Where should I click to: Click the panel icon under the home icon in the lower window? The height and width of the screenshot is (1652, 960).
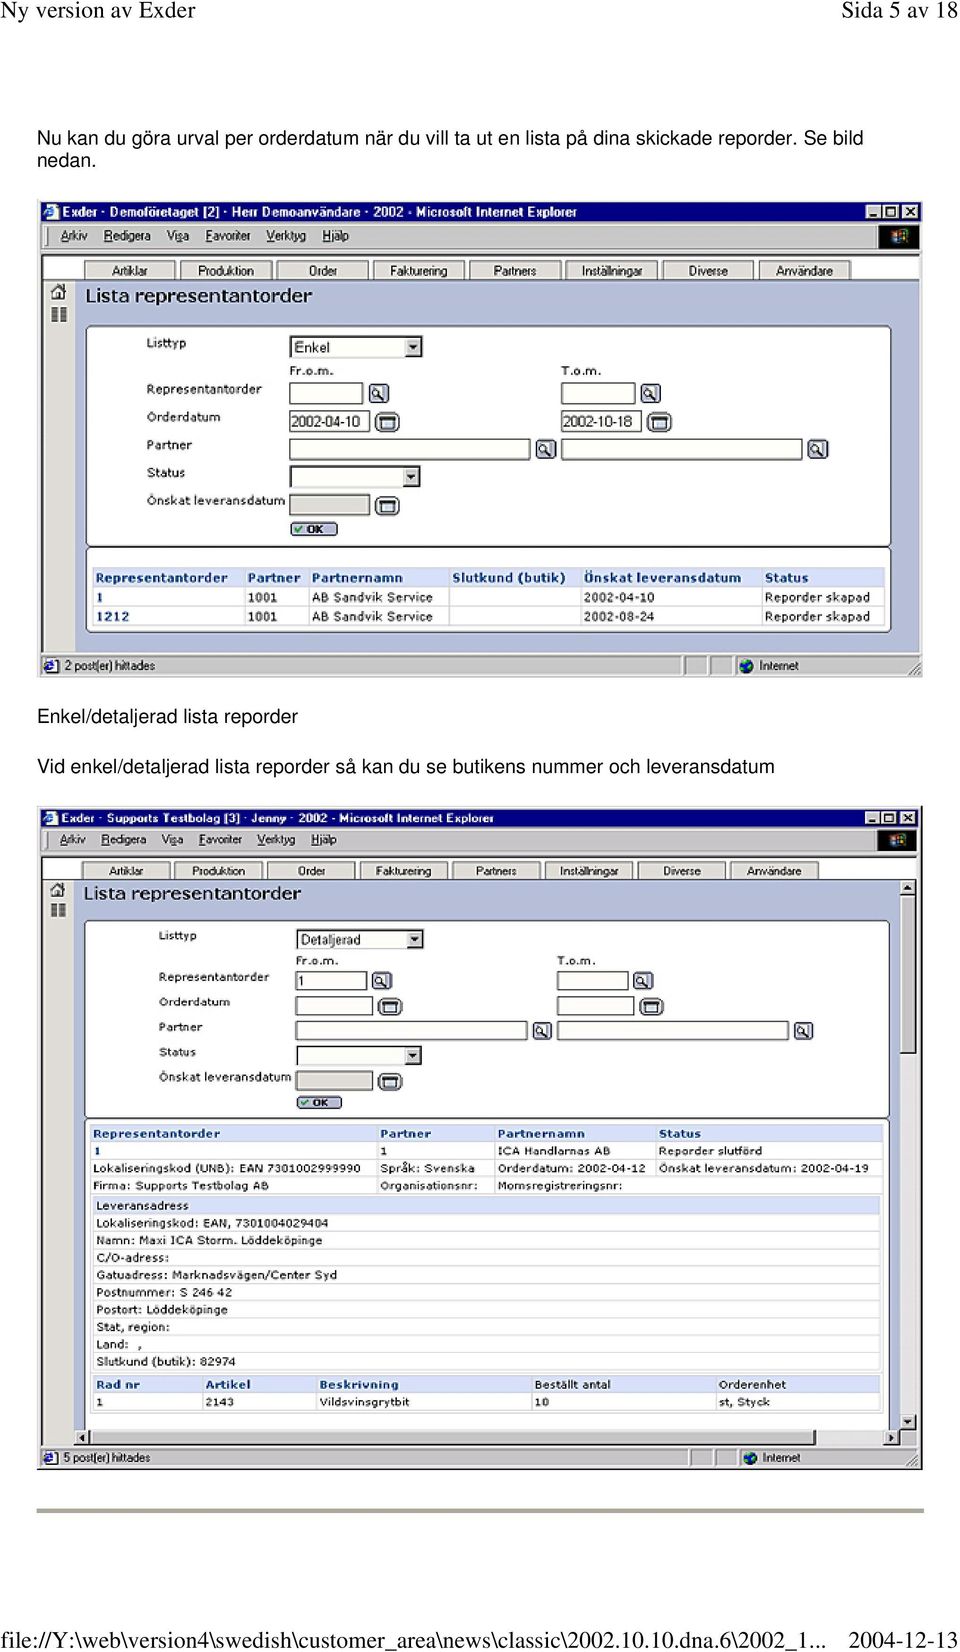click(x=58, y=910)
